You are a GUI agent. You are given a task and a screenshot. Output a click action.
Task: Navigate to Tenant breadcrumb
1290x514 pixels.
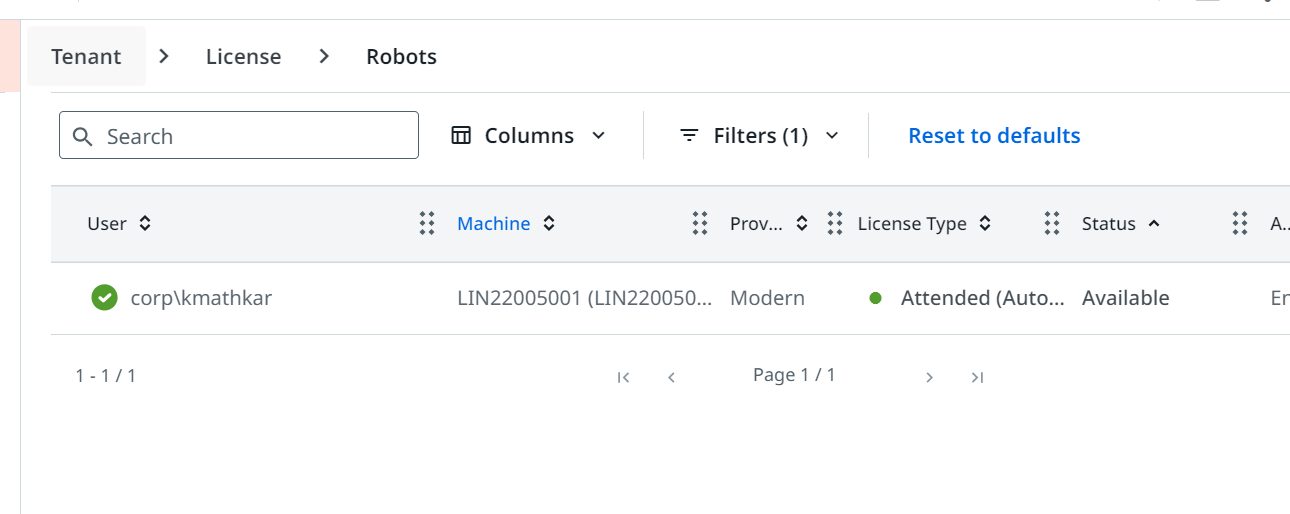click(86, 57)
